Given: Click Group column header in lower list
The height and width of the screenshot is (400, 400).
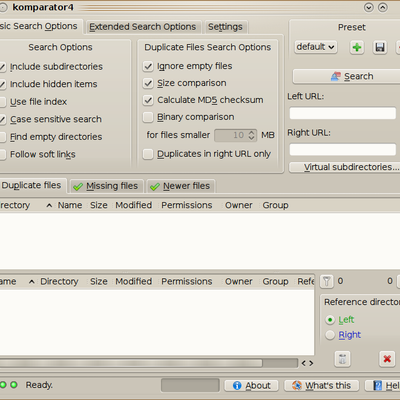Looking at the screenshot, I should click(275, 282).
